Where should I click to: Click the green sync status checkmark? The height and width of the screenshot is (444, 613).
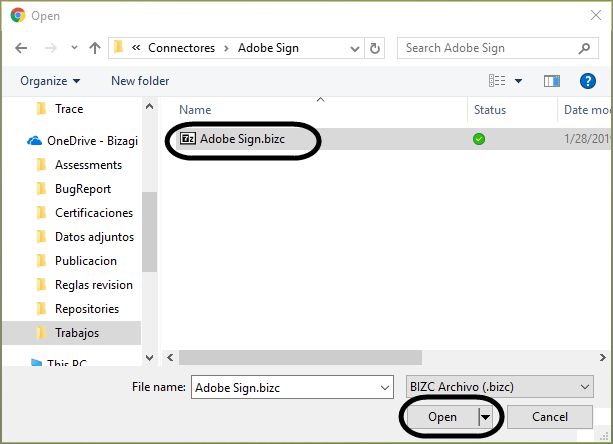[479, 139]
